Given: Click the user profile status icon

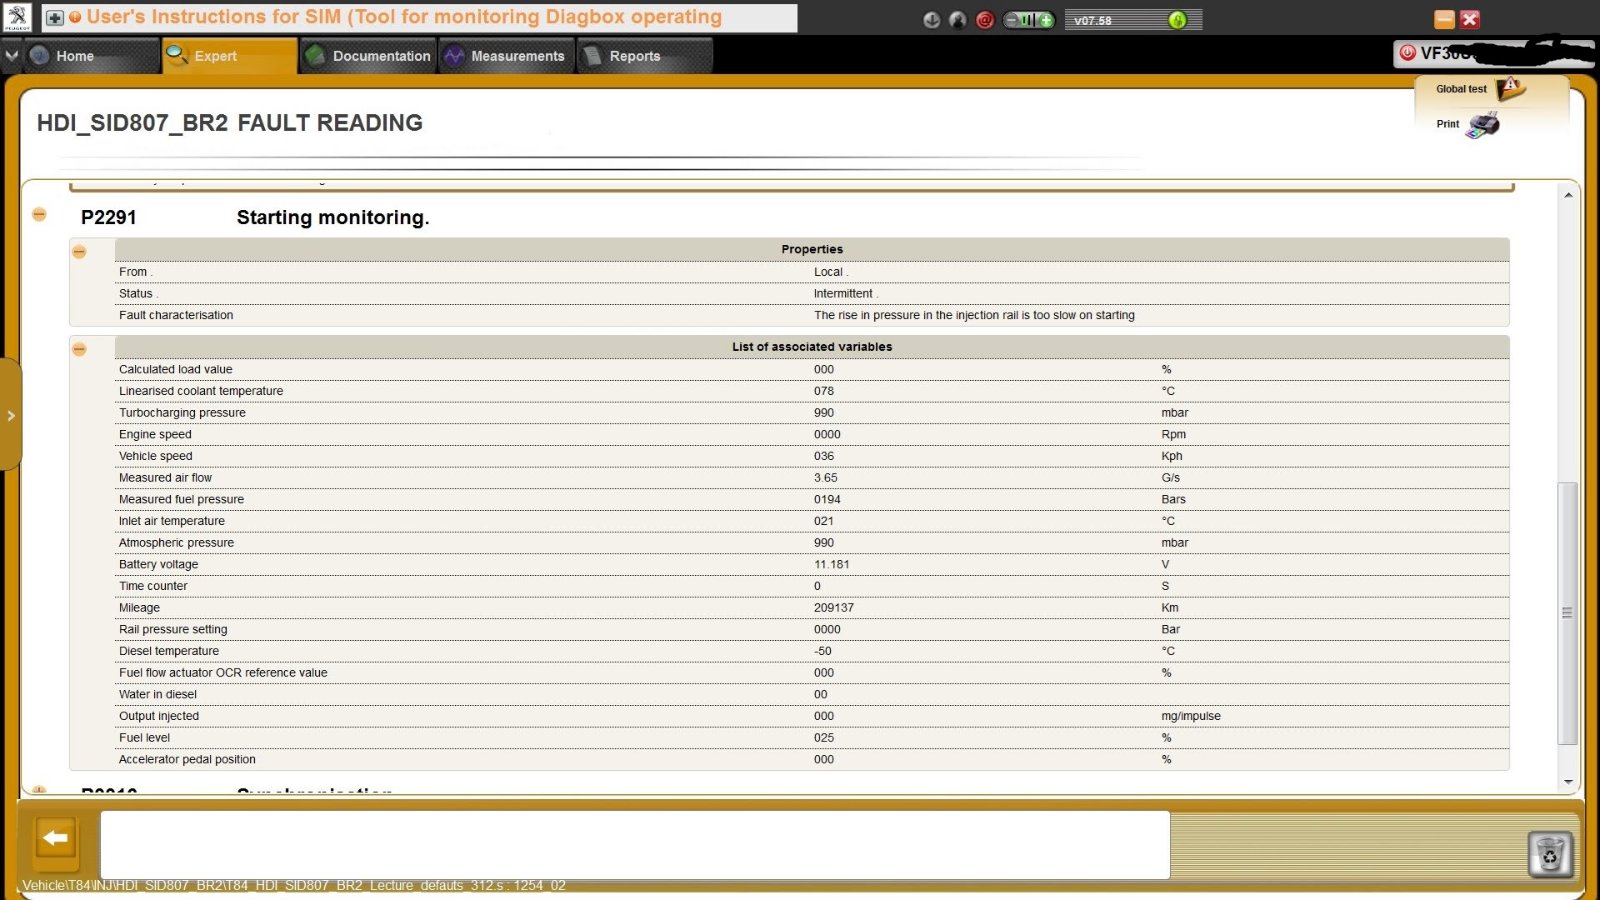Looking at the screenshot, I should pyautogui.click(x=958, y=20).
